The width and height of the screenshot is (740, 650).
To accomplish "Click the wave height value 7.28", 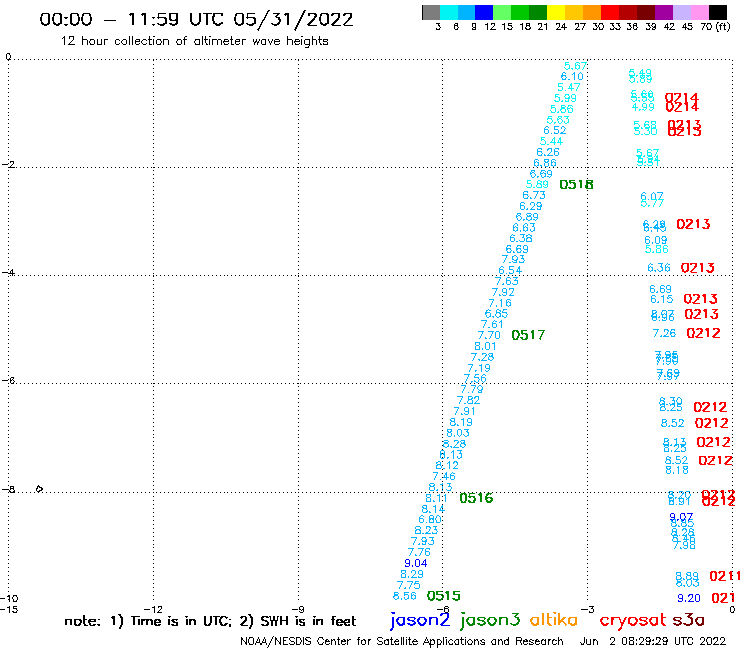I will click(482, 357).
